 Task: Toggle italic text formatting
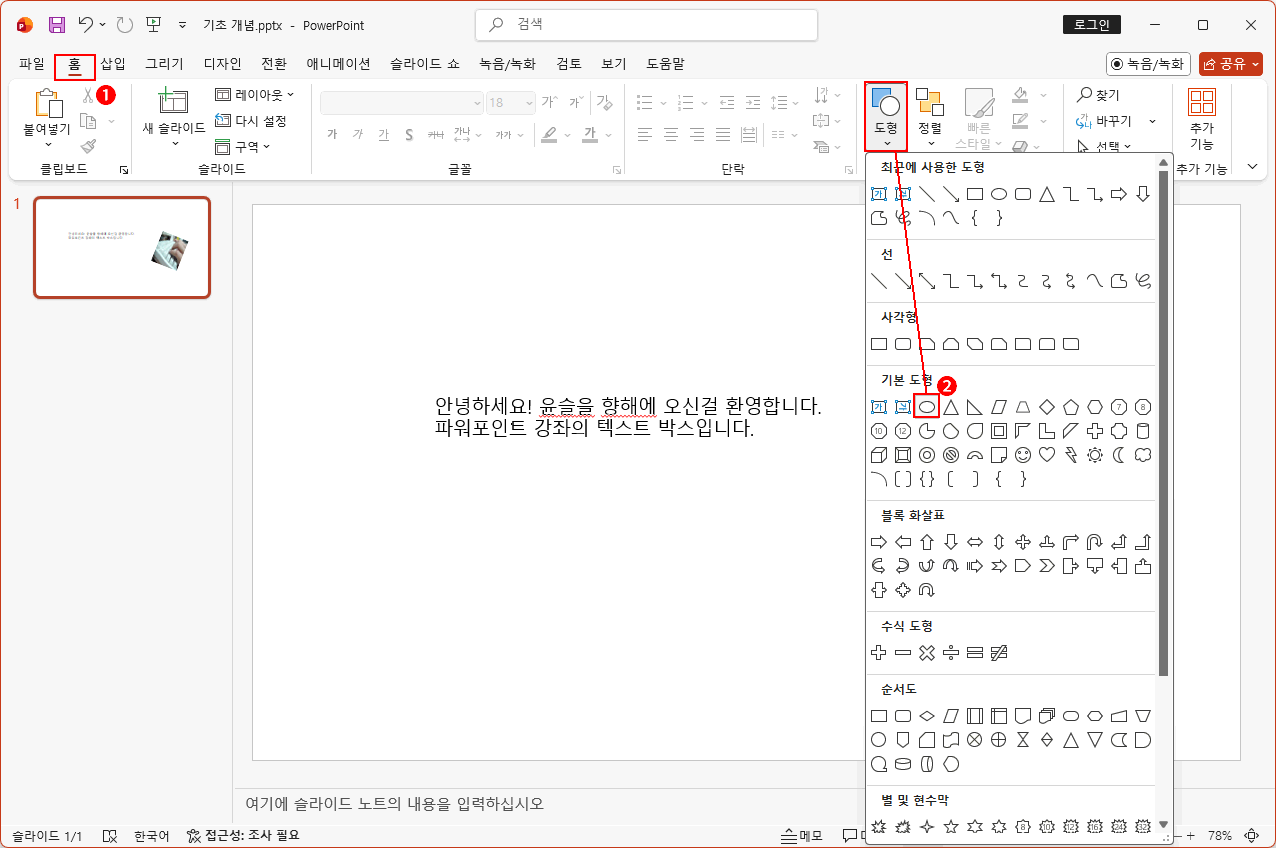coord(358,134)
